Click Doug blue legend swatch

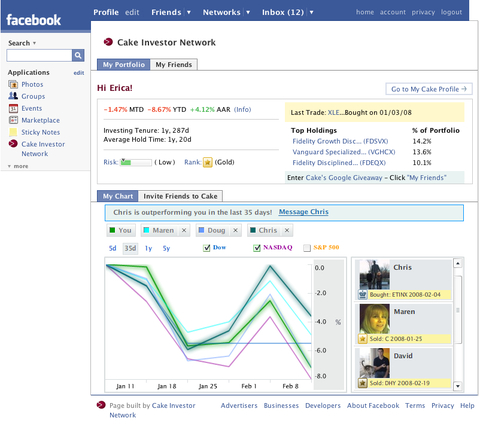click(x=201, y=230)
